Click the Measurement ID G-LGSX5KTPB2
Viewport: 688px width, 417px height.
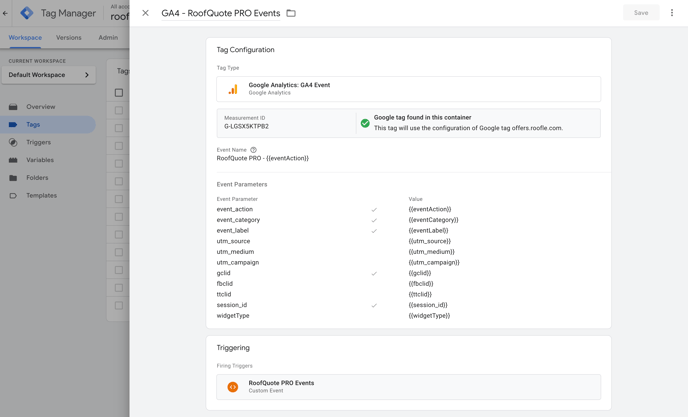click(246, 126)
